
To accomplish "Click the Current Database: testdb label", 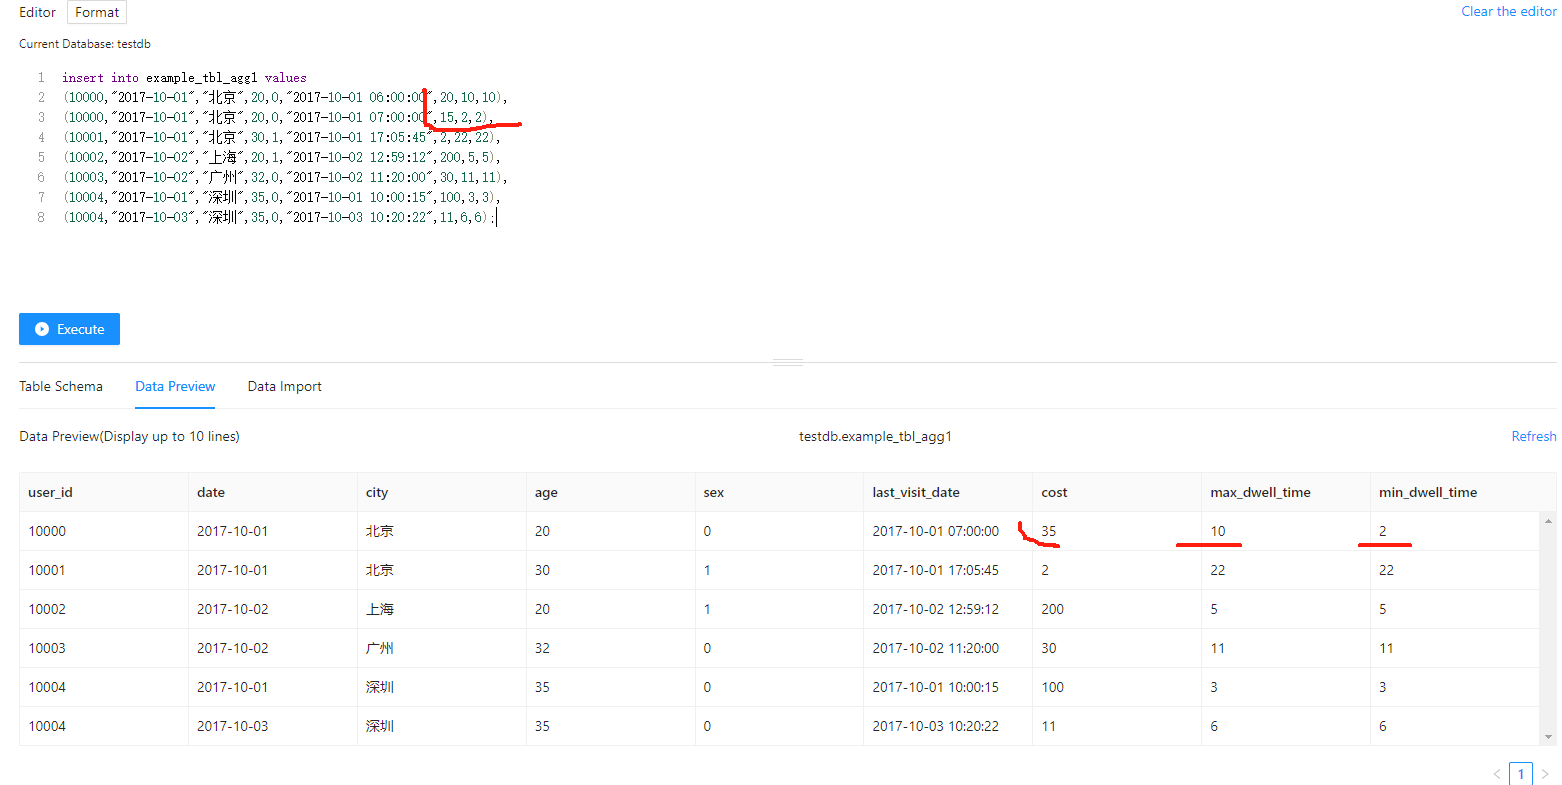I will tap(85, 44).
